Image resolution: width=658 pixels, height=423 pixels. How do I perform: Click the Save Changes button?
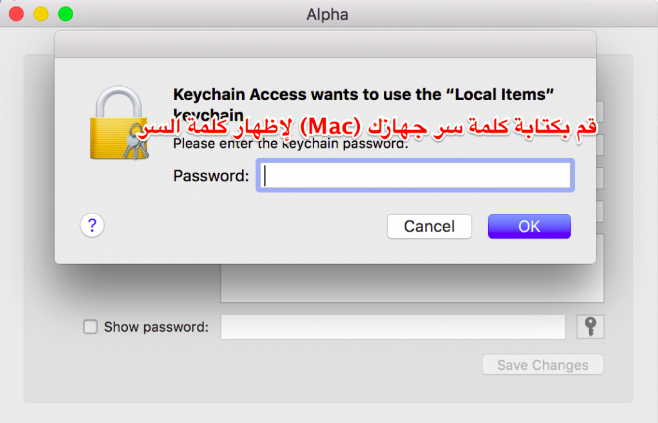pos(542,365)
